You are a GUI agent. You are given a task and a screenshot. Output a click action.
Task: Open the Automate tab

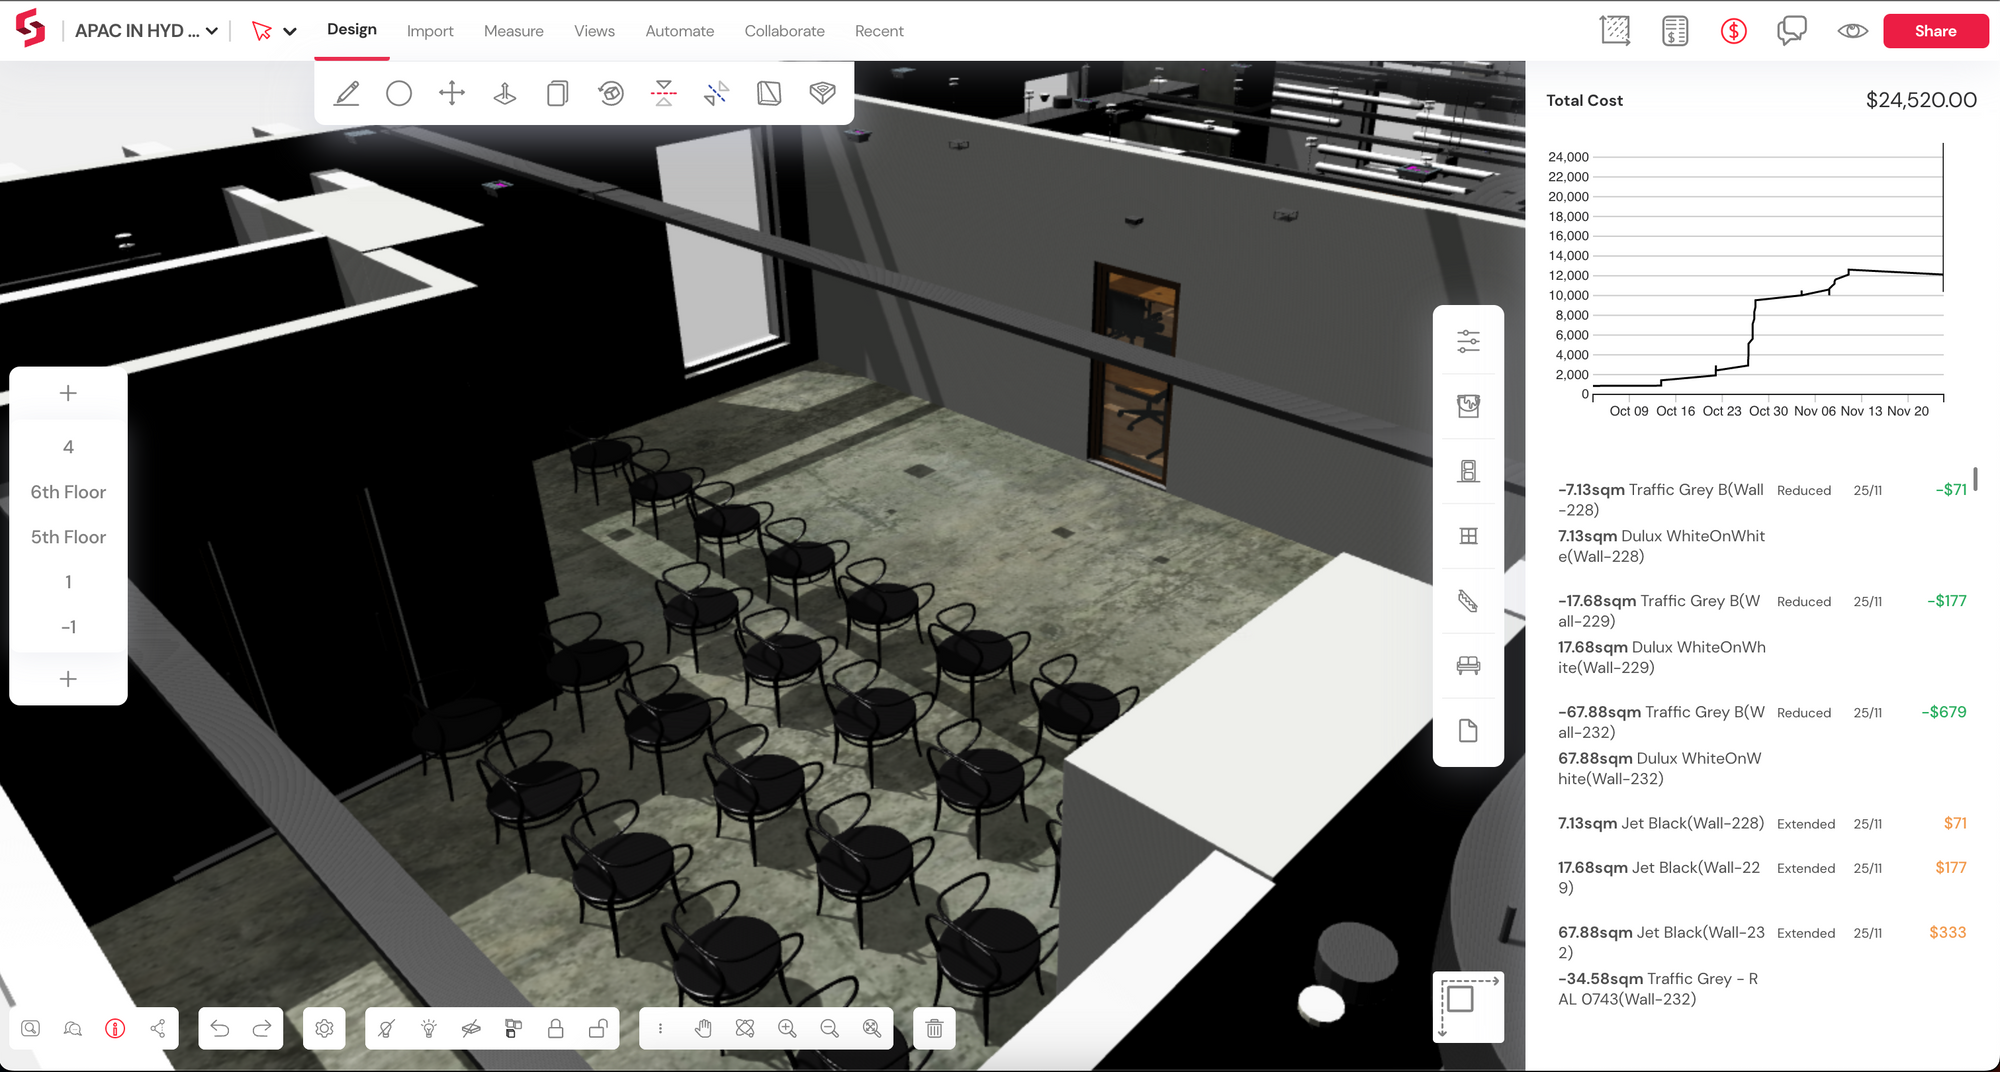click(680, 31)
